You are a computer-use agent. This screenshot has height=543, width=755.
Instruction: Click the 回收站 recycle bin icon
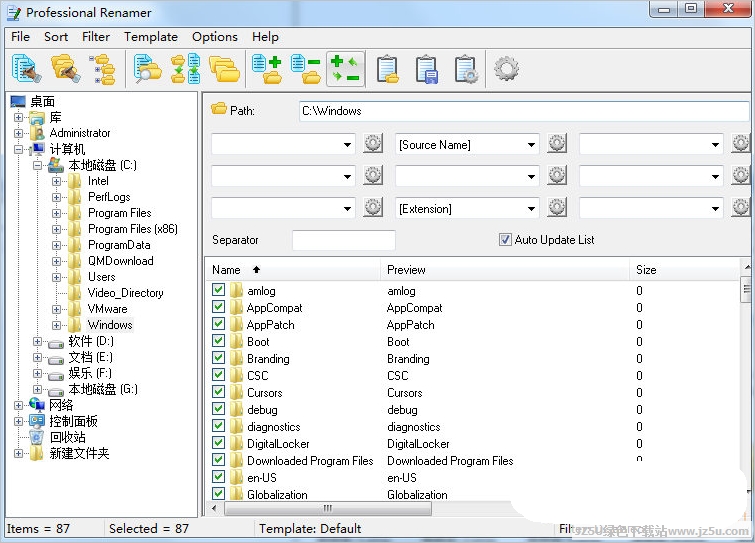pos(37,437)
